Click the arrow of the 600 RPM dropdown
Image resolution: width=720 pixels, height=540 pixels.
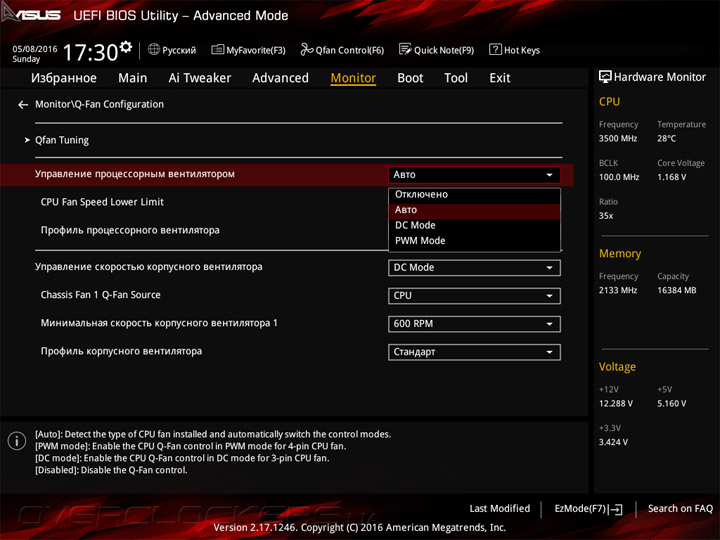click(549, 324)
